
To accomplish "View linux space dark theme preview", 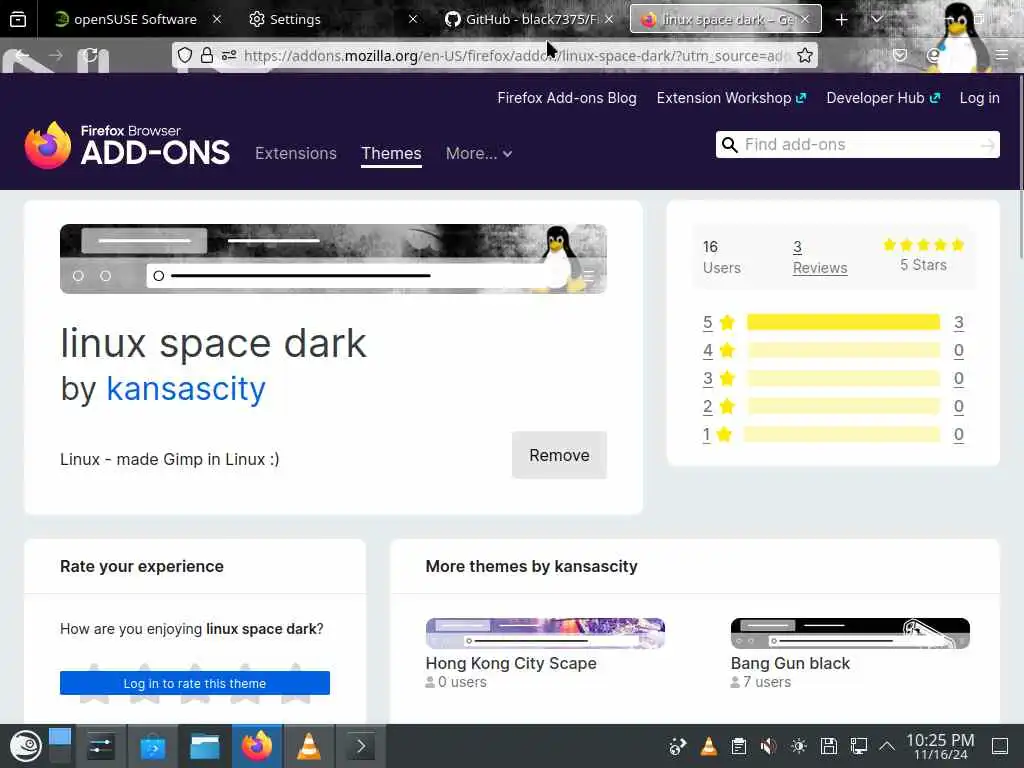I will [333, 259].
